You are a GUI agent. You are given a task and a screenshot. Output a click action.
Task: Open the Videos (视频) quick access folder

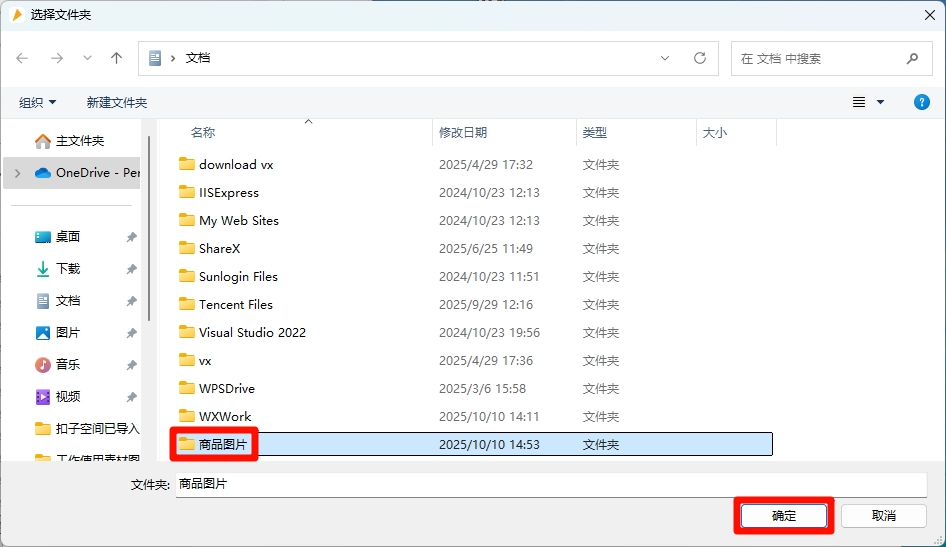(67, 397)
